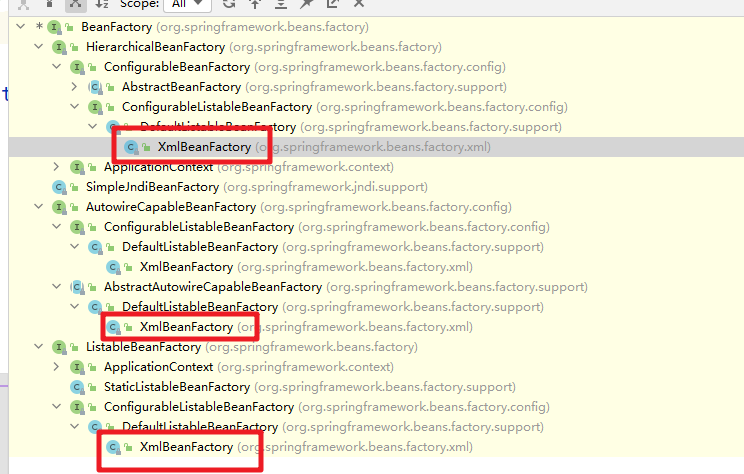Close the hierarchy tab with X icon
Screen dimensions: 744x474
pos(359,4)
